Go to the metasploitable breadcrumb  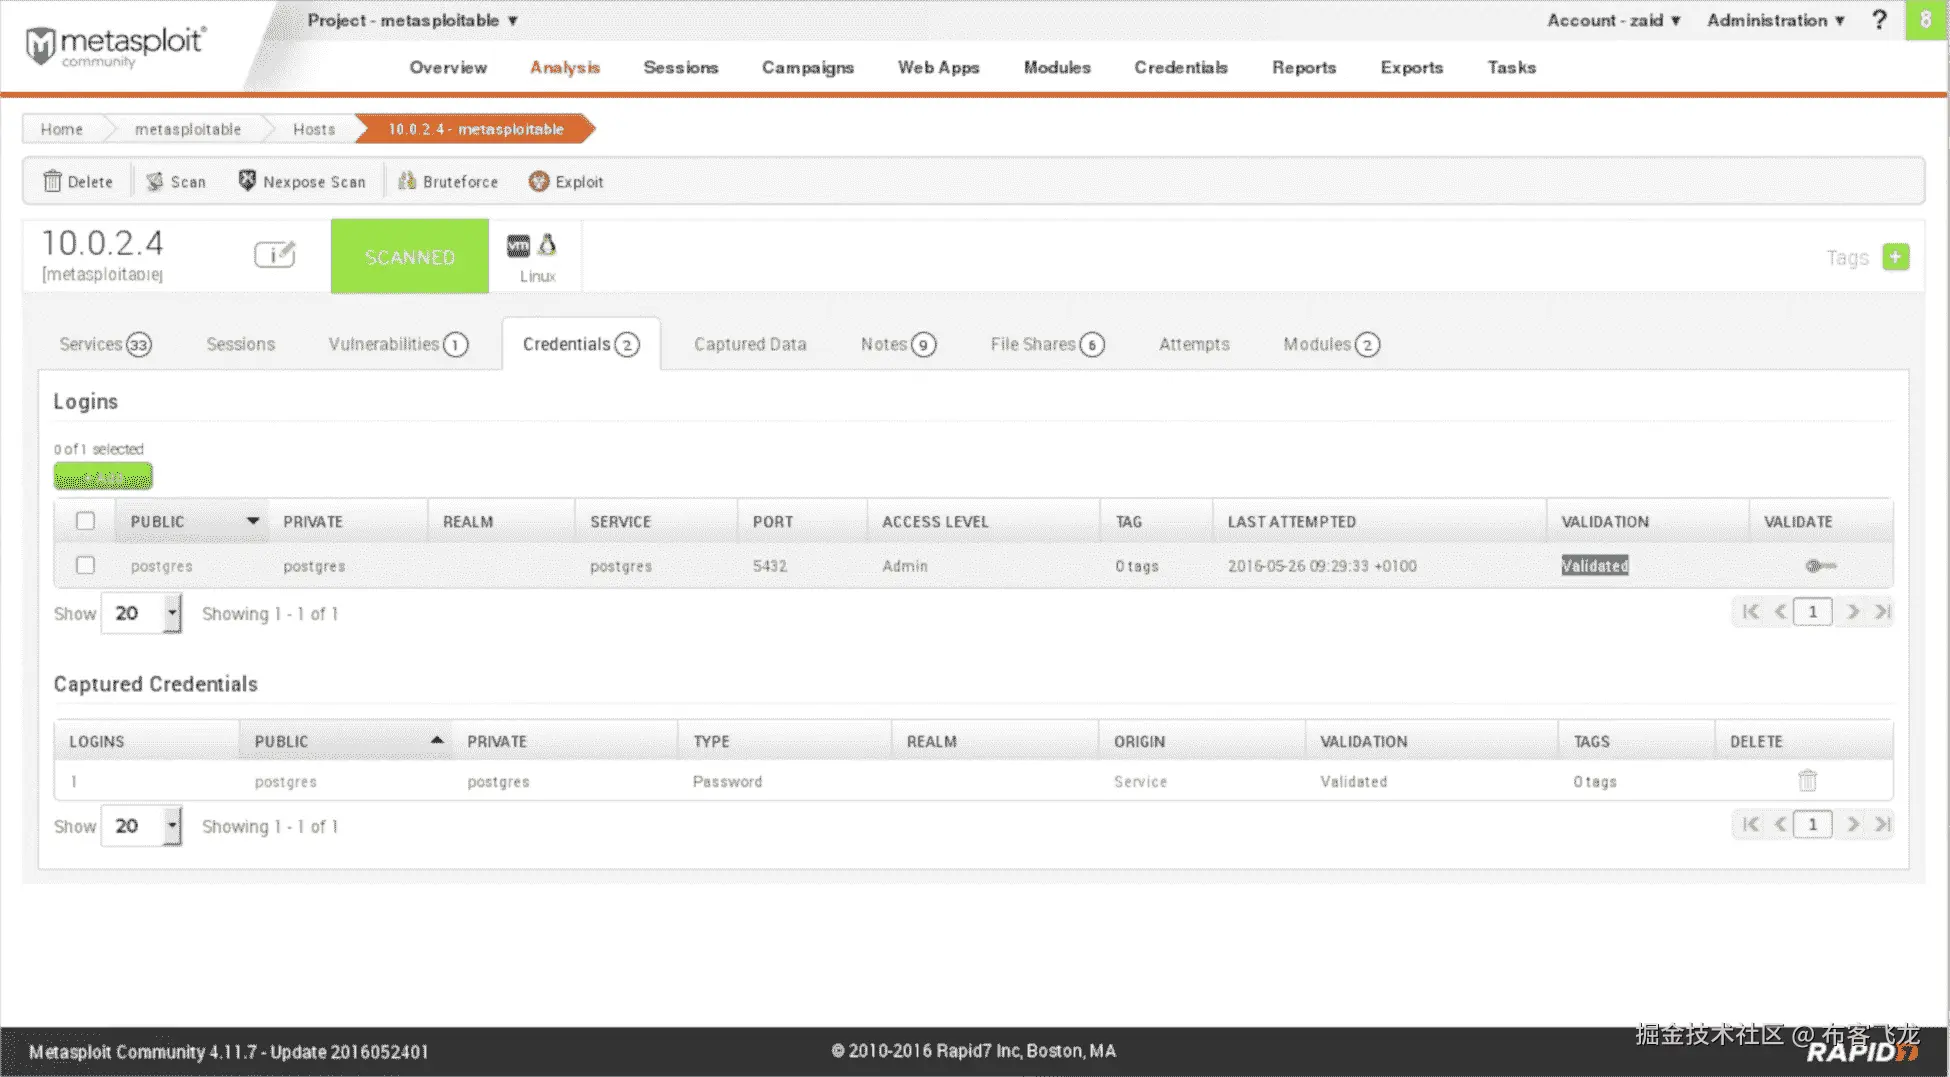(x=188, y=129)
